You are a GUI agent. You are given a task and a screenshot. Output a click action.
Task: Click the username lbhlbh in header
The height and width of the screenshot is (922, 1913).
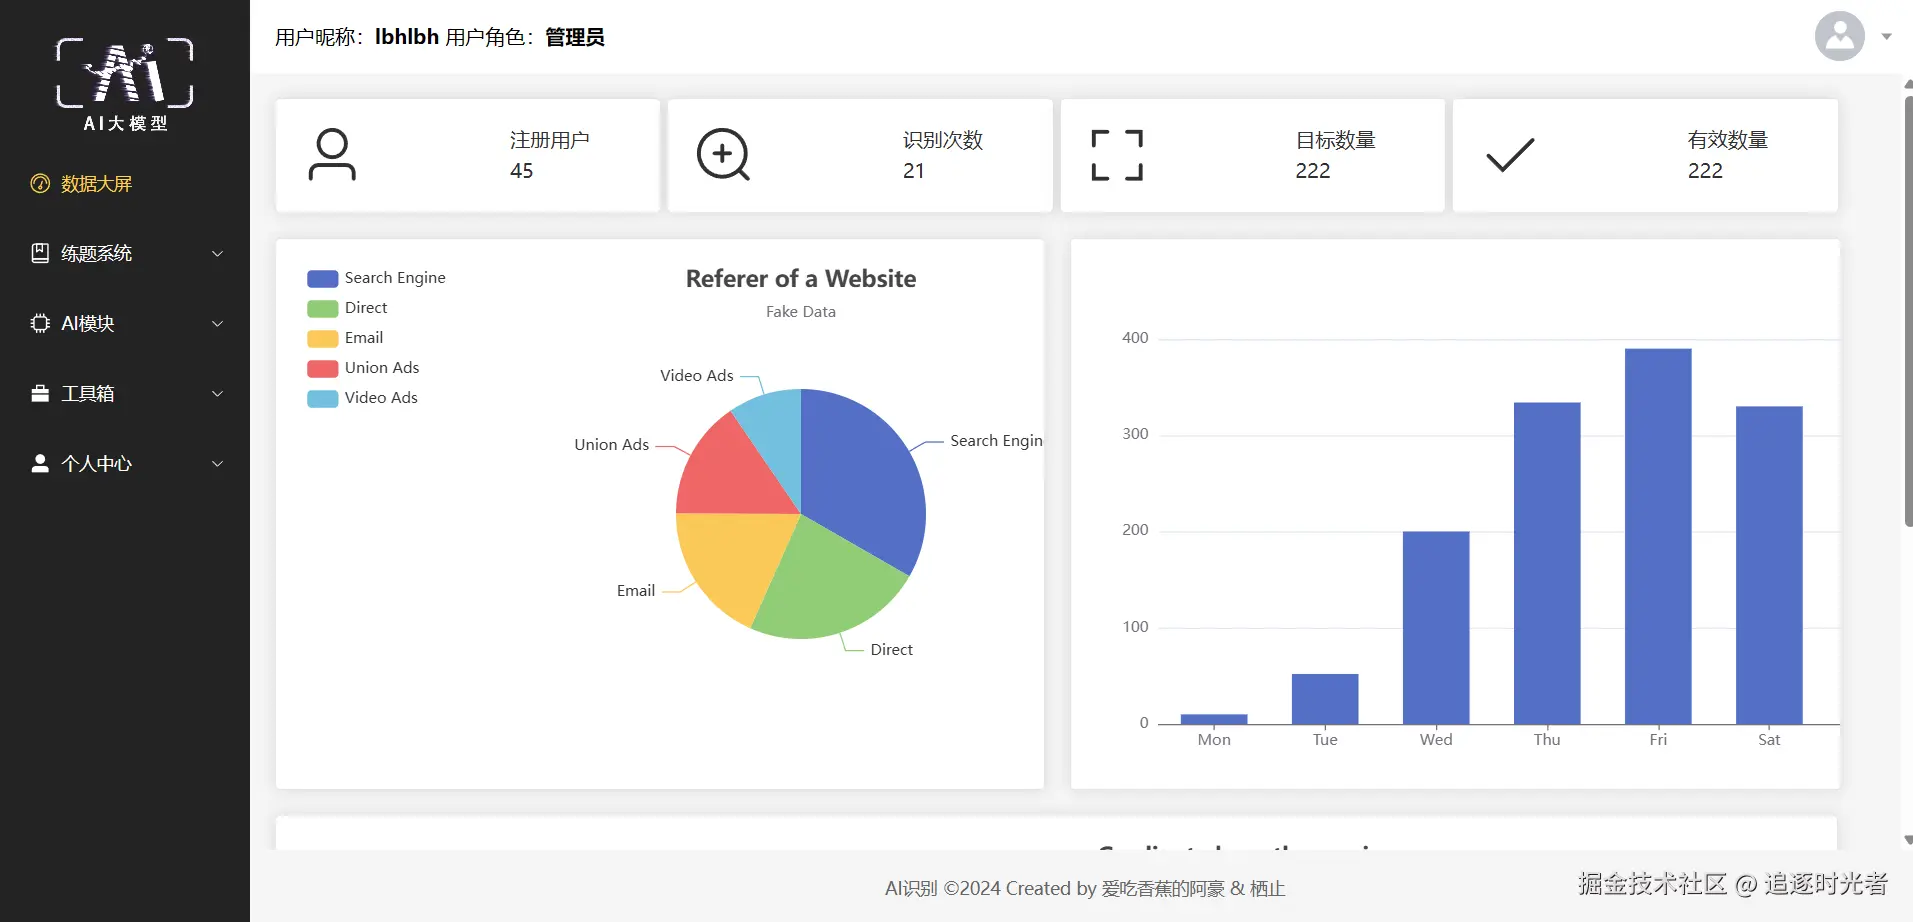pos(407,37)
